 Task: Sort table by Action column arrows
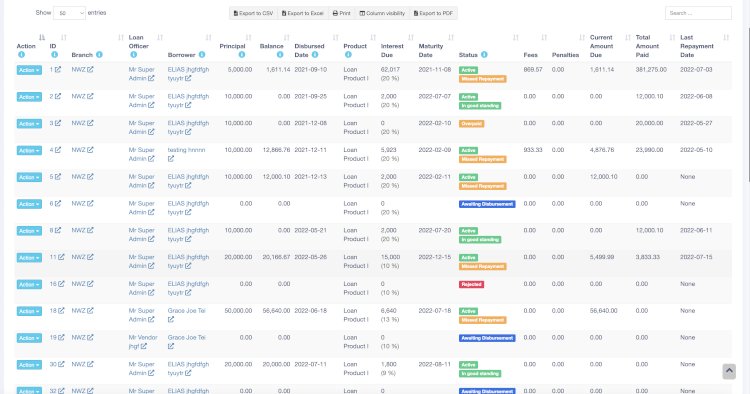click(42, 37)
